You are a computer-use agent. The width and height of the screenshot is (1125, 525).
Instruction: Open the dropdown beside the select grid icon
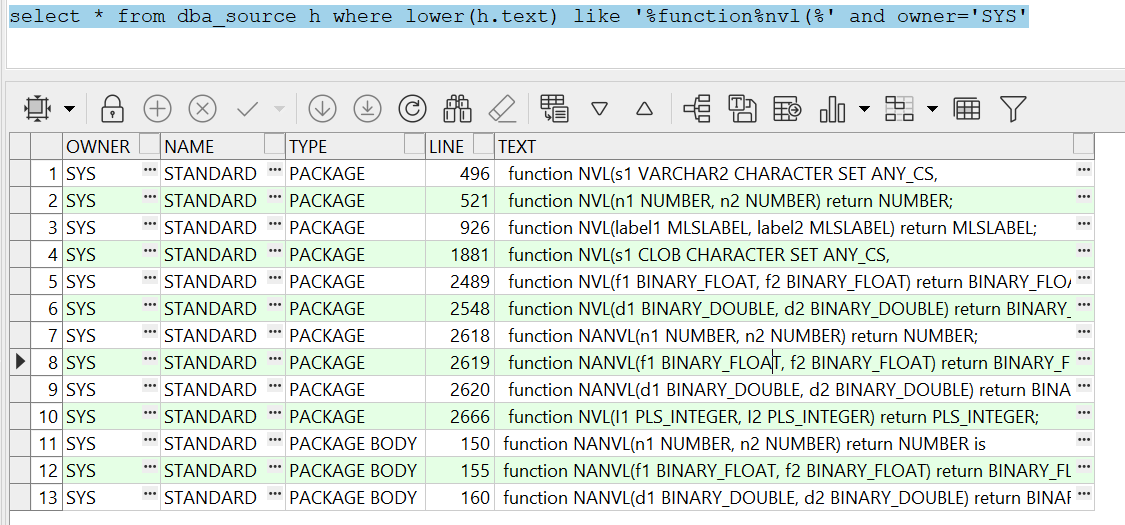70,109
